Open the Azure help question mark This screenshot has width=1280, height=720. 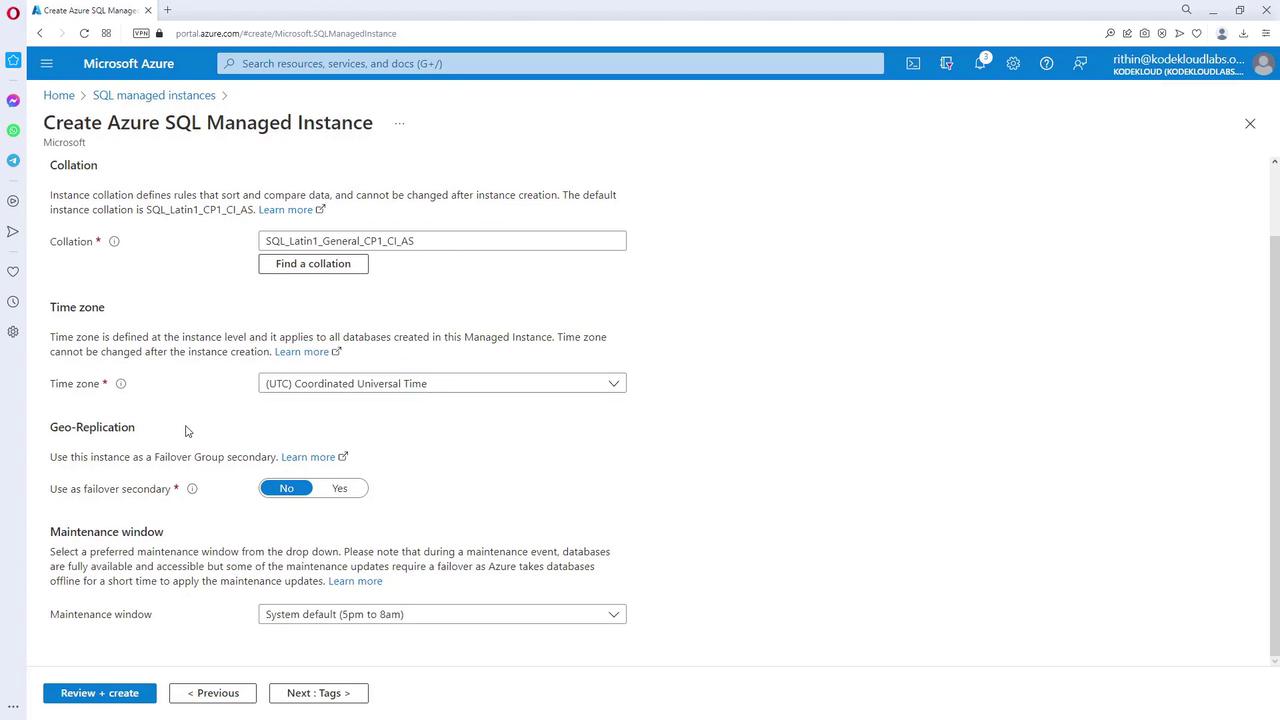(x=1046, y=63)
